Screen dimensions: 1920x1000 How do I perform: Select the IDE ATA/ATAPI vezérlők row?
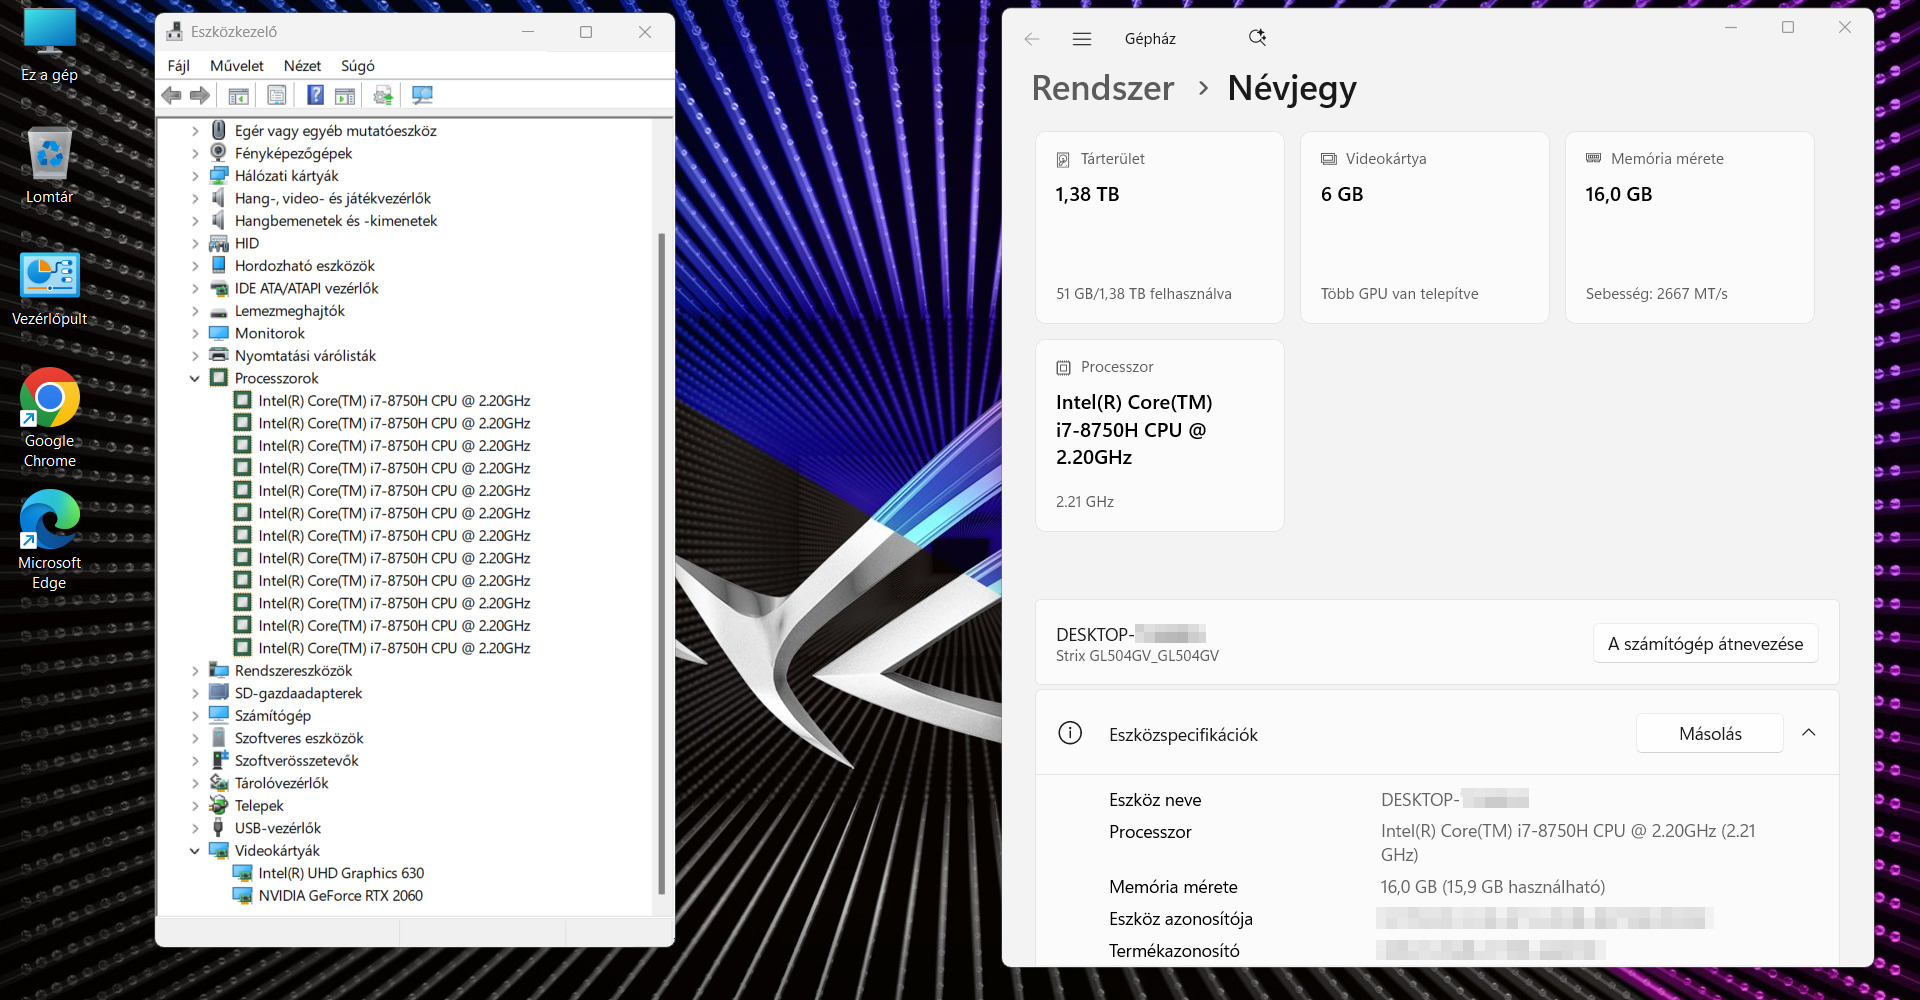coord(306,288)
